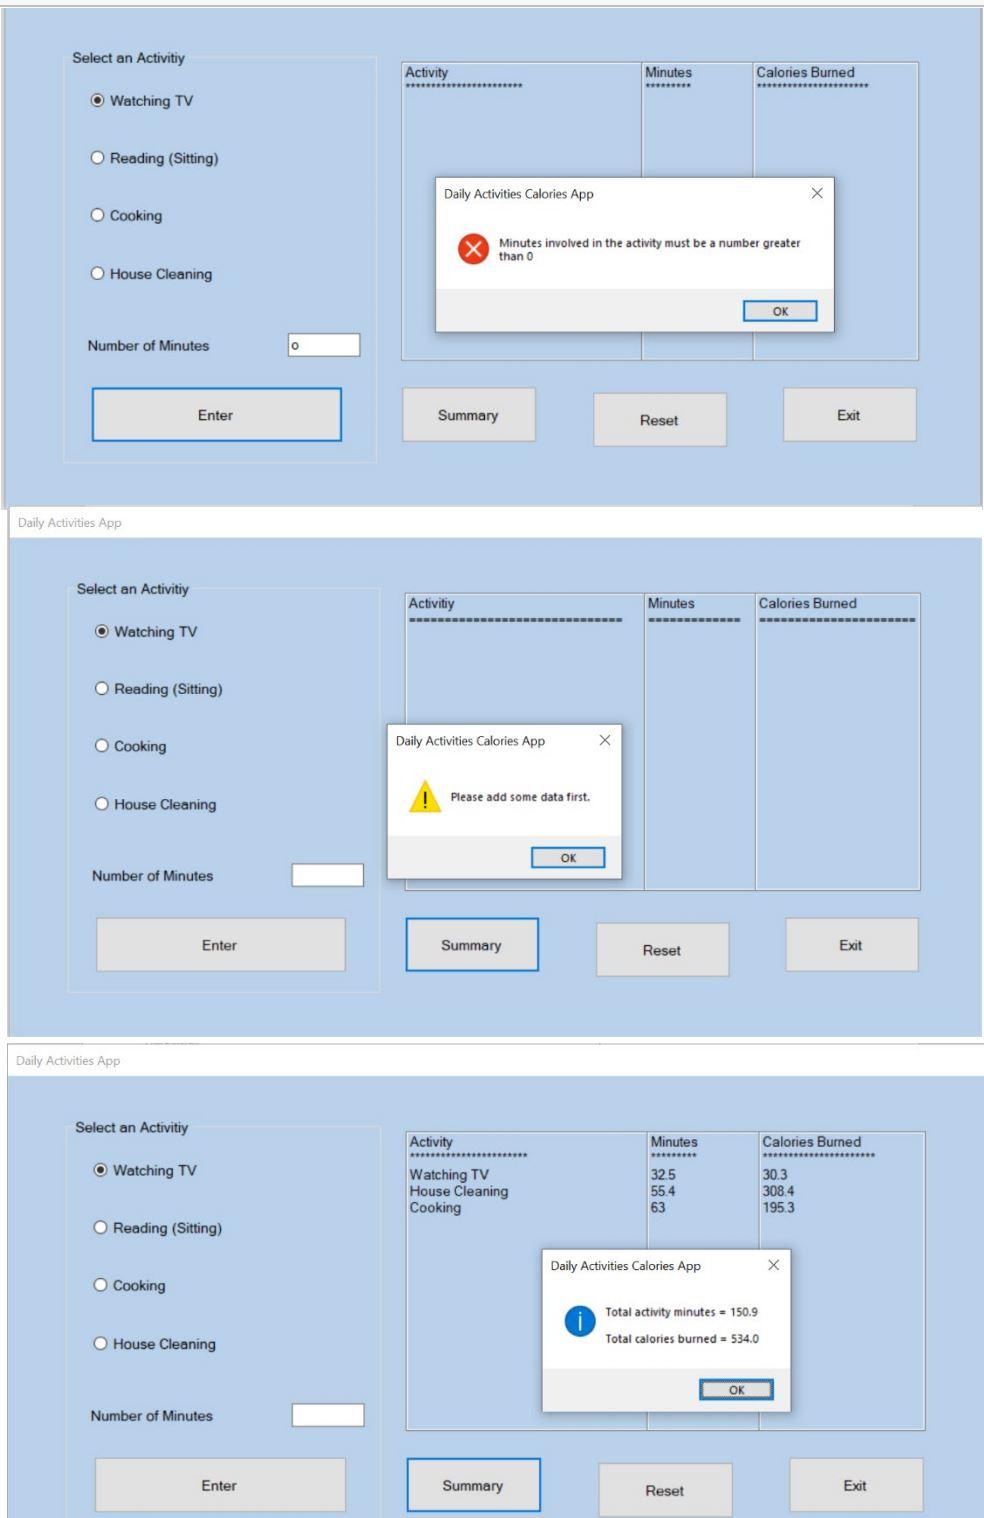Click the 63 minutes value
Image resolution: width=984 pixels, height=1518 pixels.
click(x=658, y=1207)
